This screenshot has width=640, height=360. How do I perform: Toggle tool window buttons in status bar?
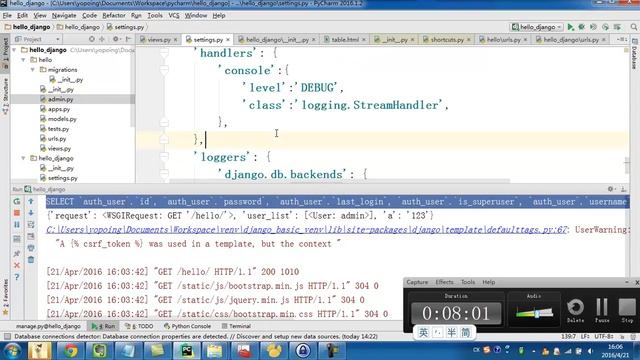(x=7, y=336)
